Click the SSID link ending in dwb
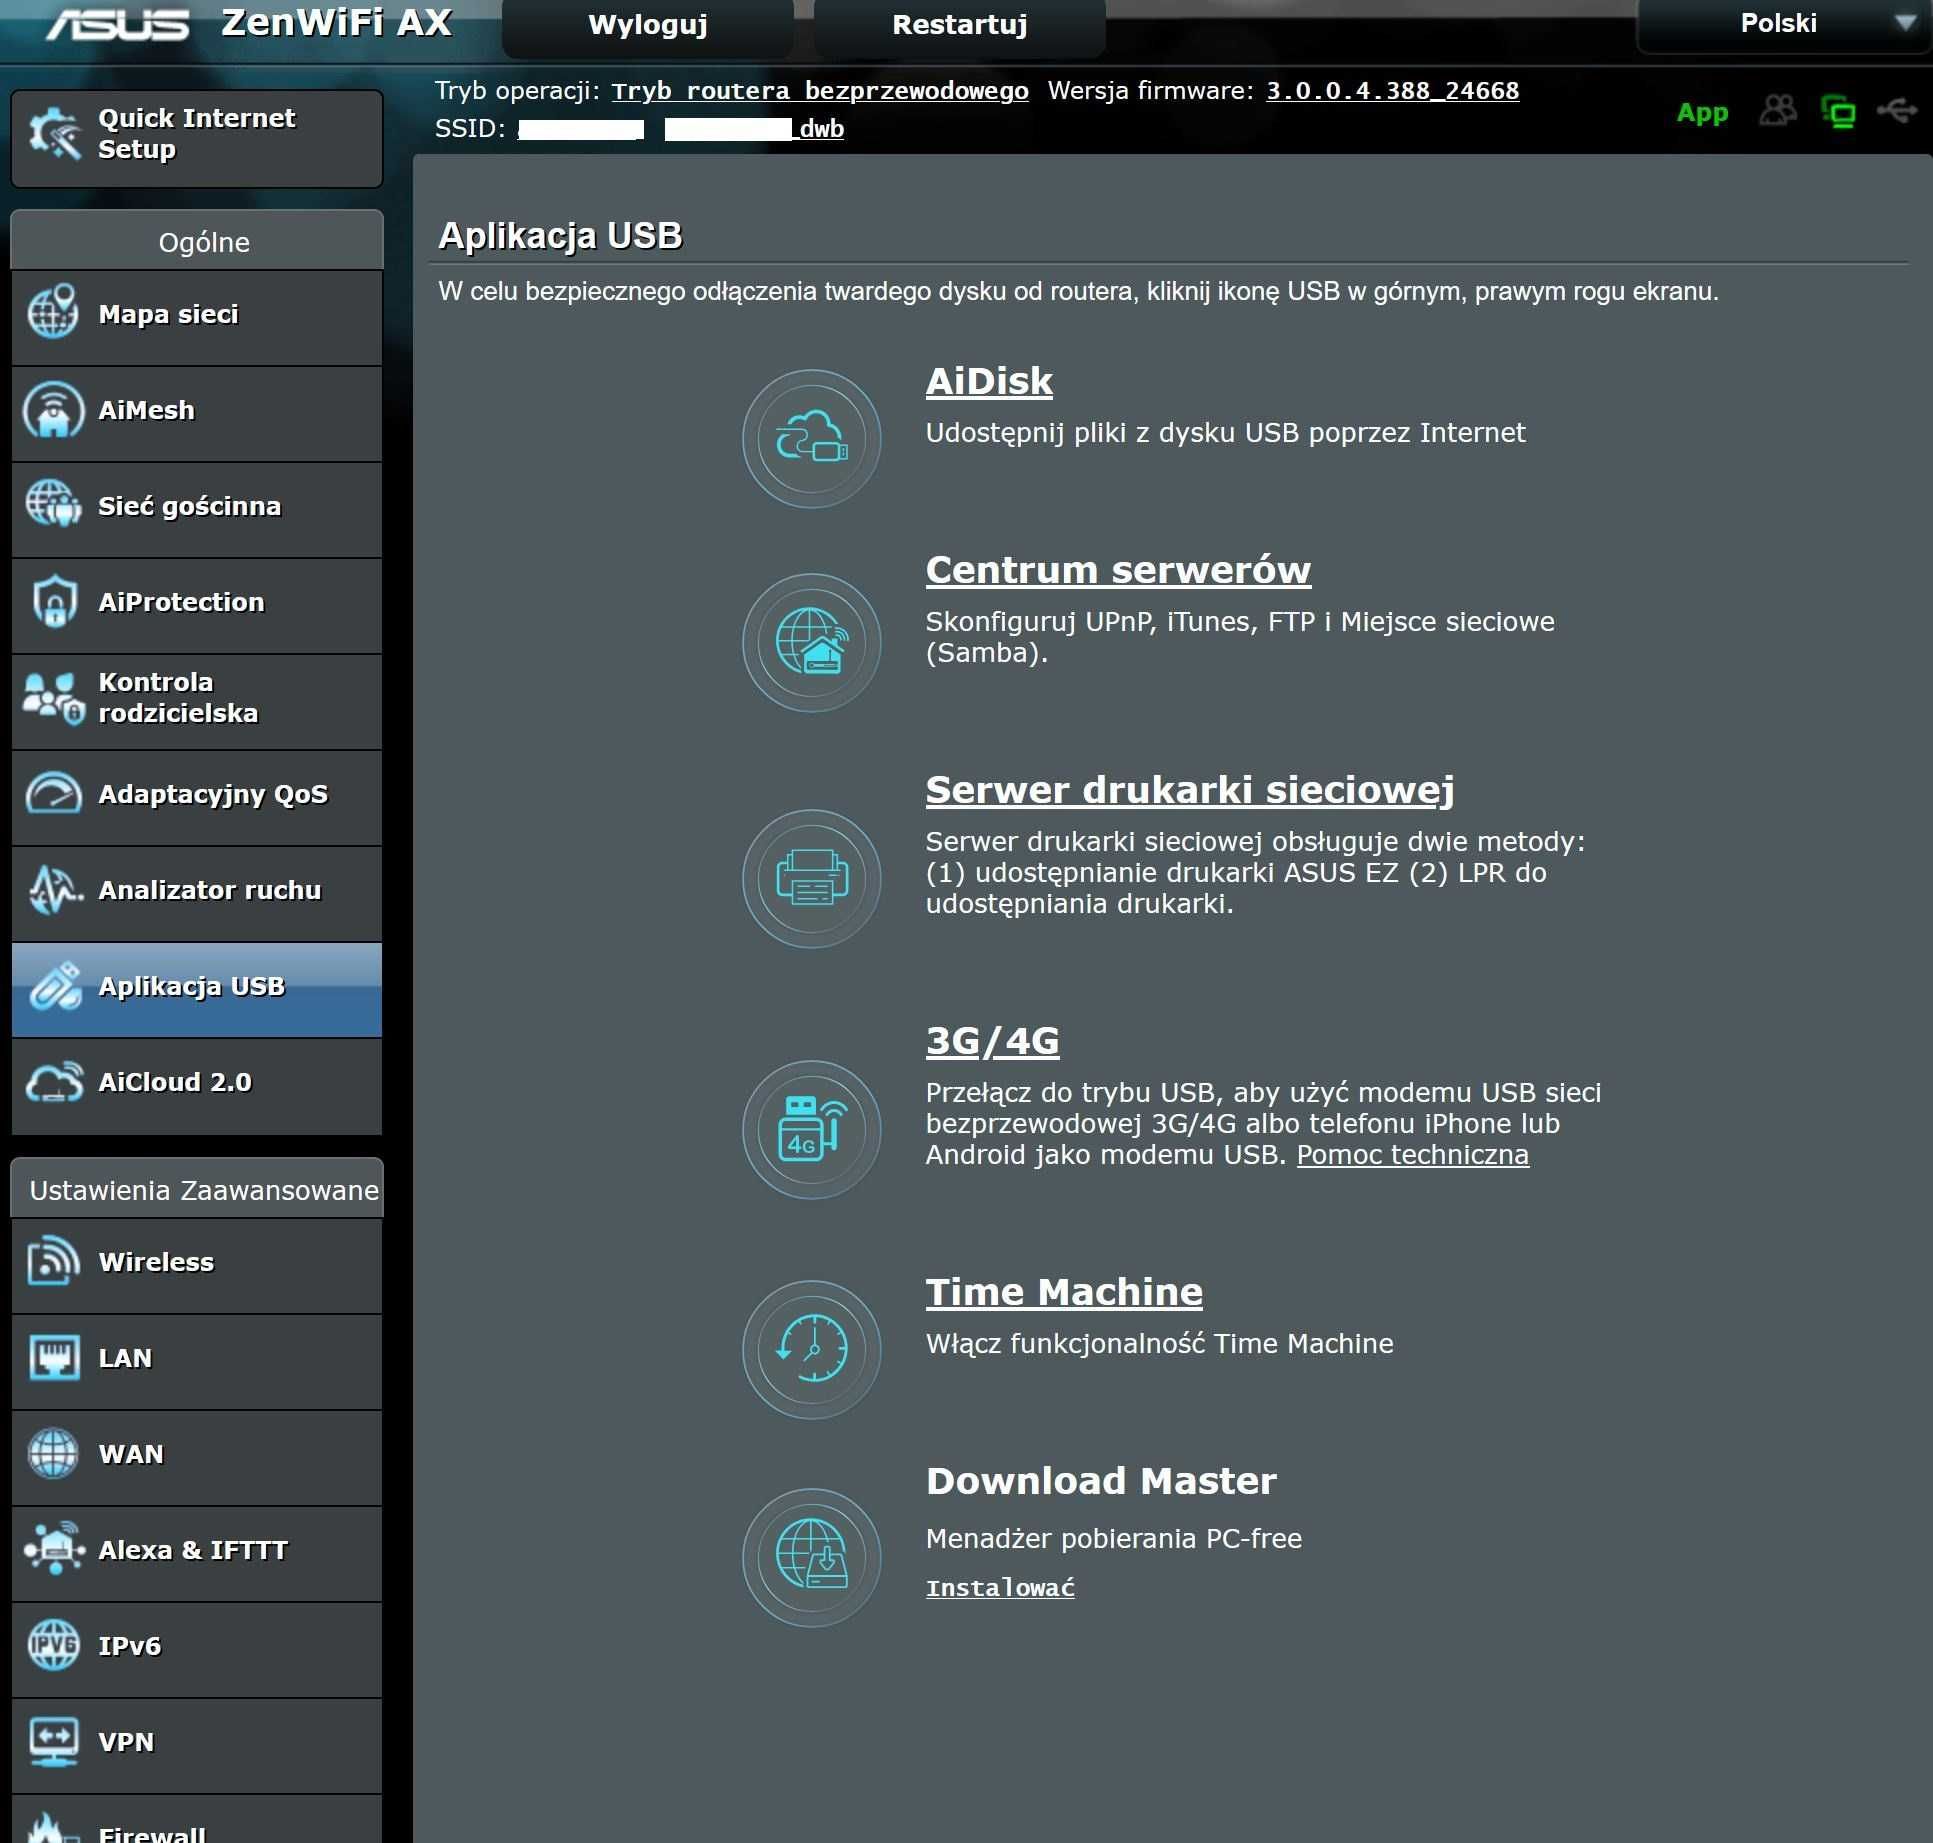The image size is (1933, 1843). coord(754,129)
